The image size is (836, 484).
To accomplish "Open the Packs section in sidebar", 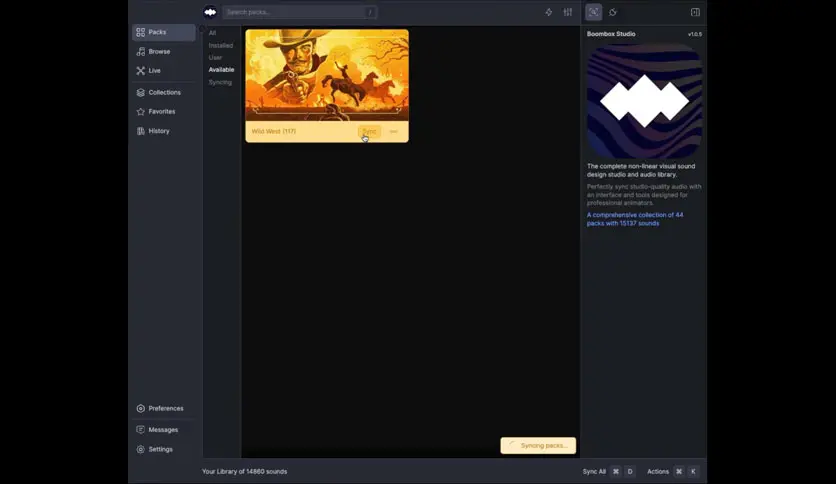I will click(164, 33).
